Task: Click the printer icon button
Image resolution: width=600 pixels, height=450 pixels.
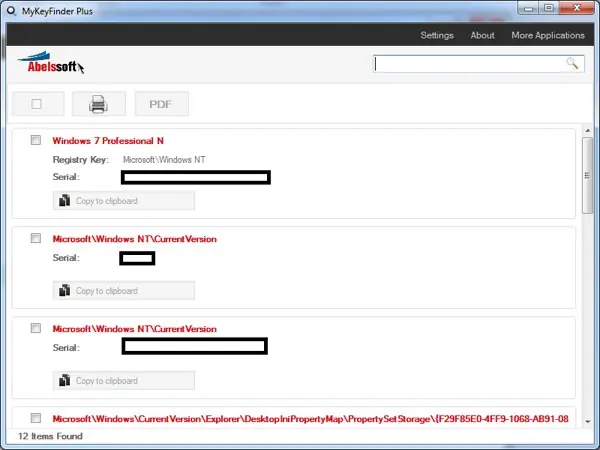Action: [x=99, y=104]
